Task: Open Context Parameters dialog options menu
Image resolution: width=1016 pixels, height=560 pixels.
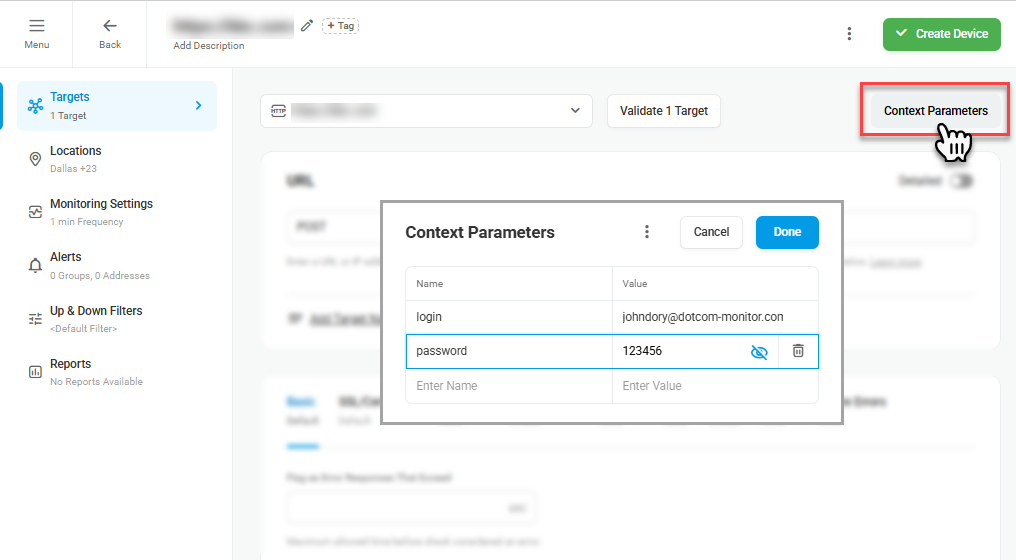Action: pyautogui.click(x=647, y=232)
